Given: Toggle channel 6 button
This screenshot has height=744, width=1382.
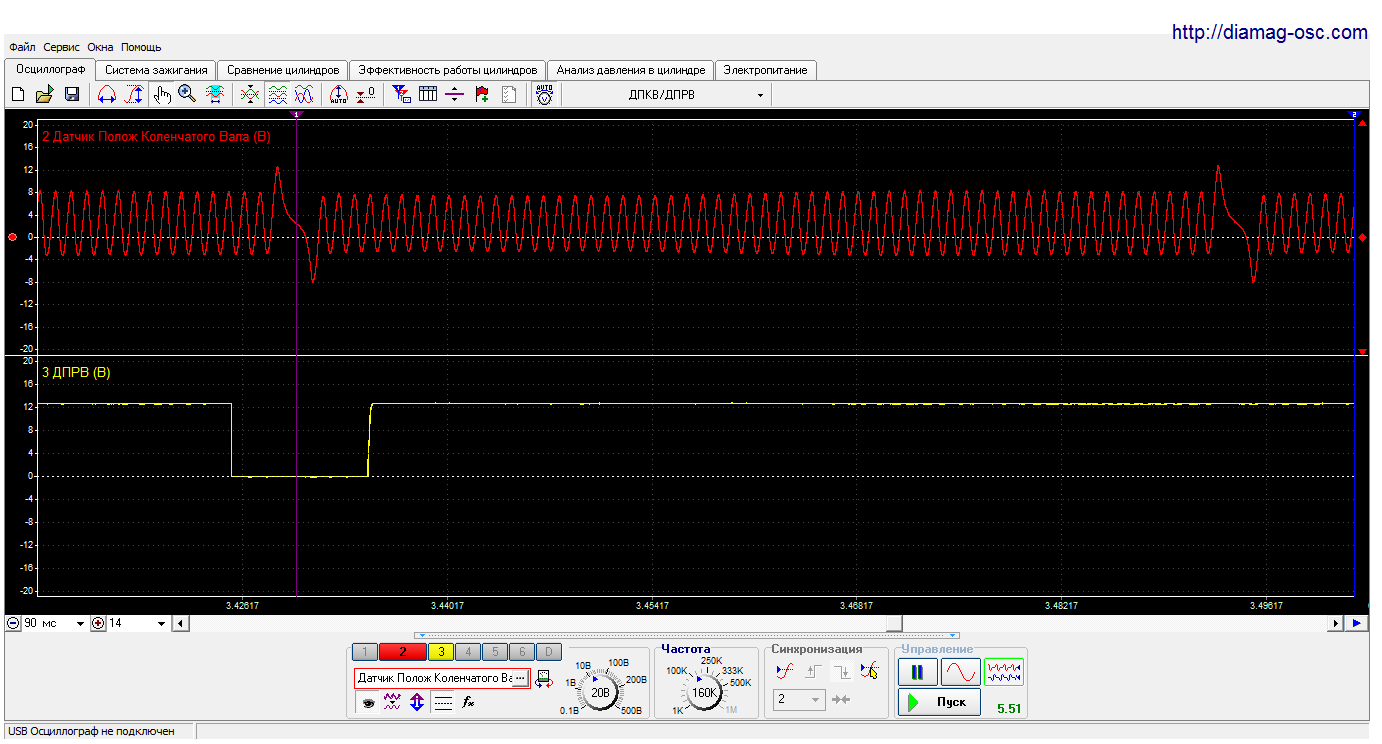Looking at the screenshot, I should tap(521, 652).
